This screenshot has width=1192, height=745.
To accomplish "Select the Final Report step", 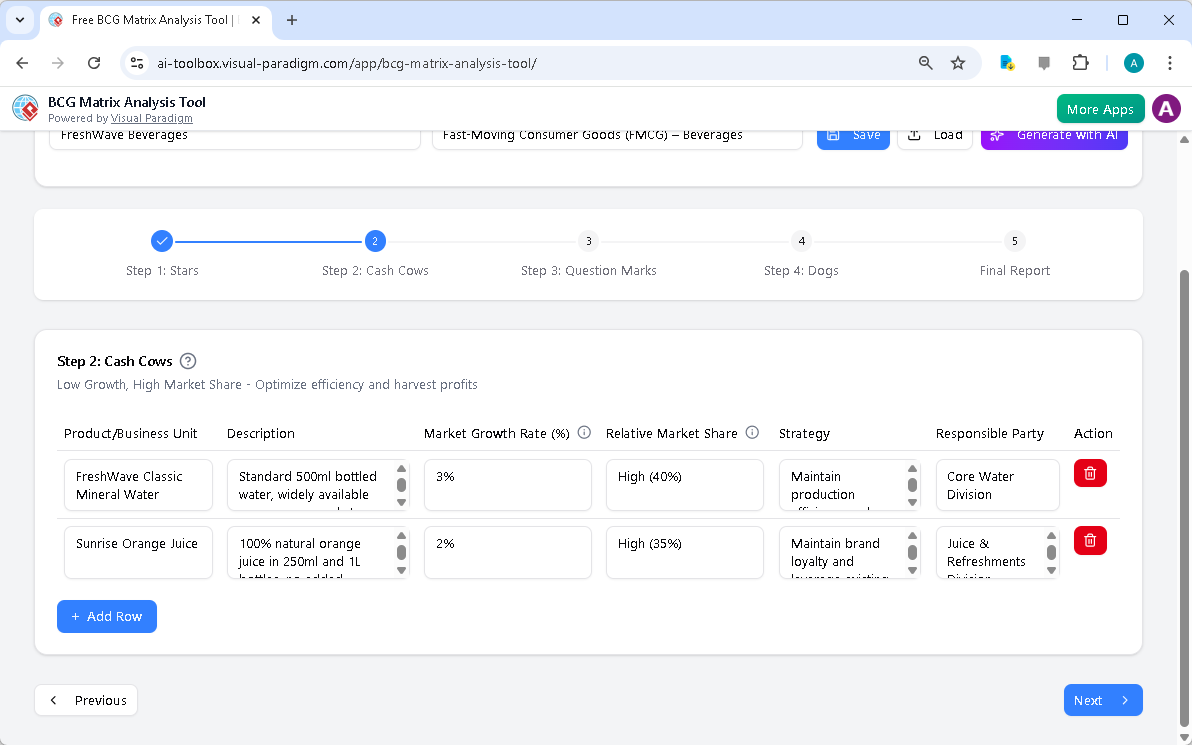I will (1014, 241).
